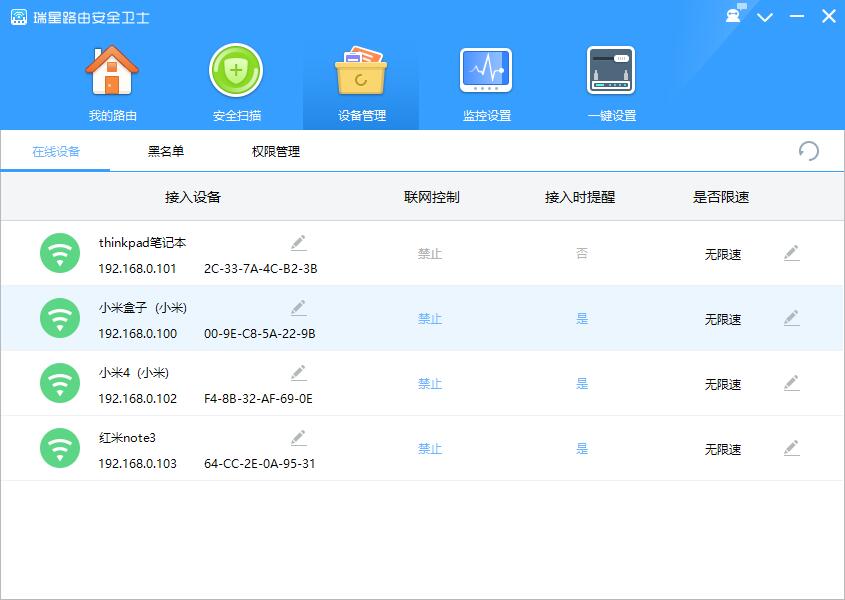Select MAC address F4-8B-32-AF-69-0E

click(x=258, y=399)
